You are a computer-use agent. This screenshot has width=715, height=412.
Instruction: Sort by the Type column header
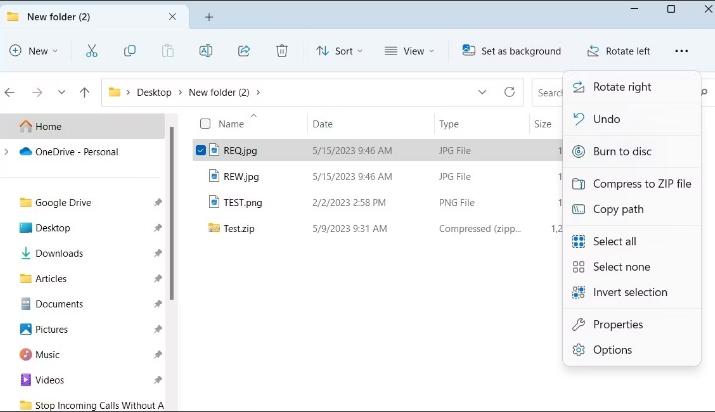coord(449,124)
